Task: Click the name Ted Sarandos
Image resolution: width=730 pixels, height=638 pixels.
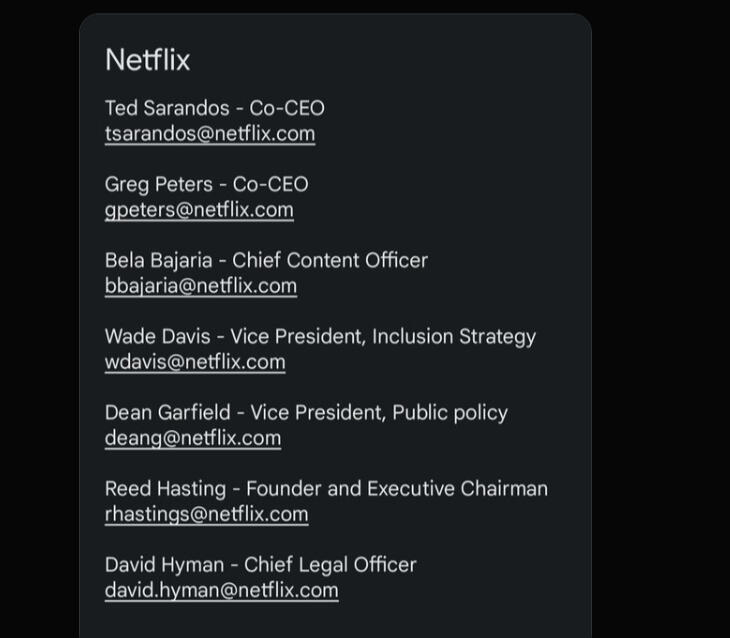Action: (167, 108)
